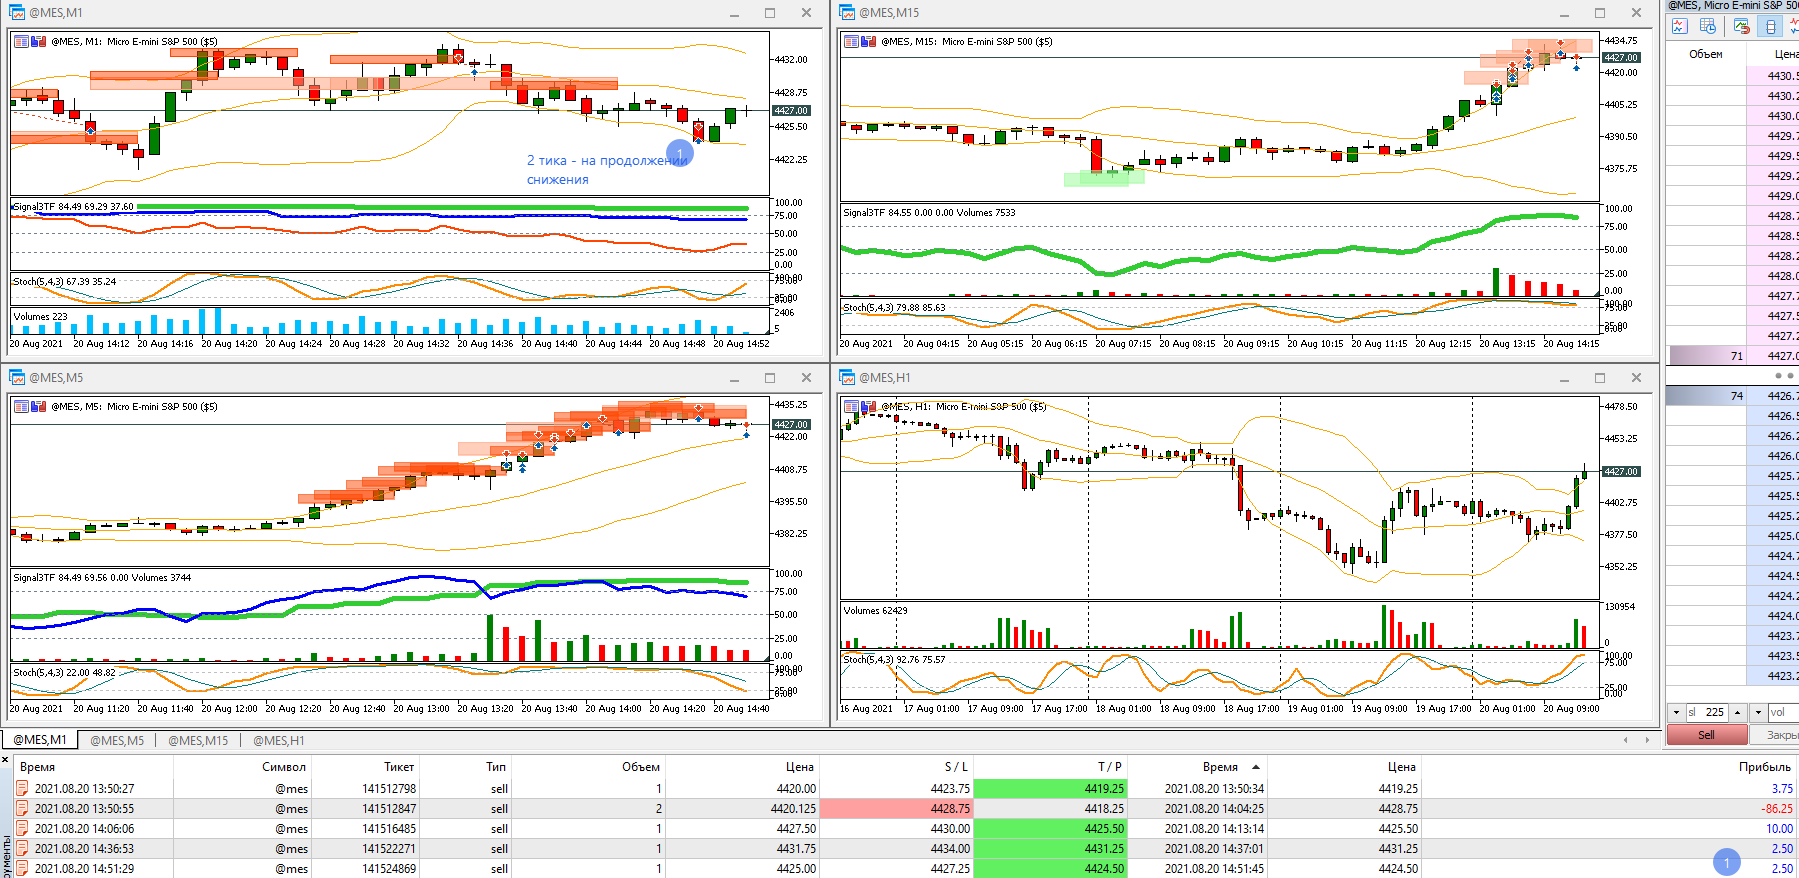Toggle chart magnet icon in order book toolbar

1742,27
